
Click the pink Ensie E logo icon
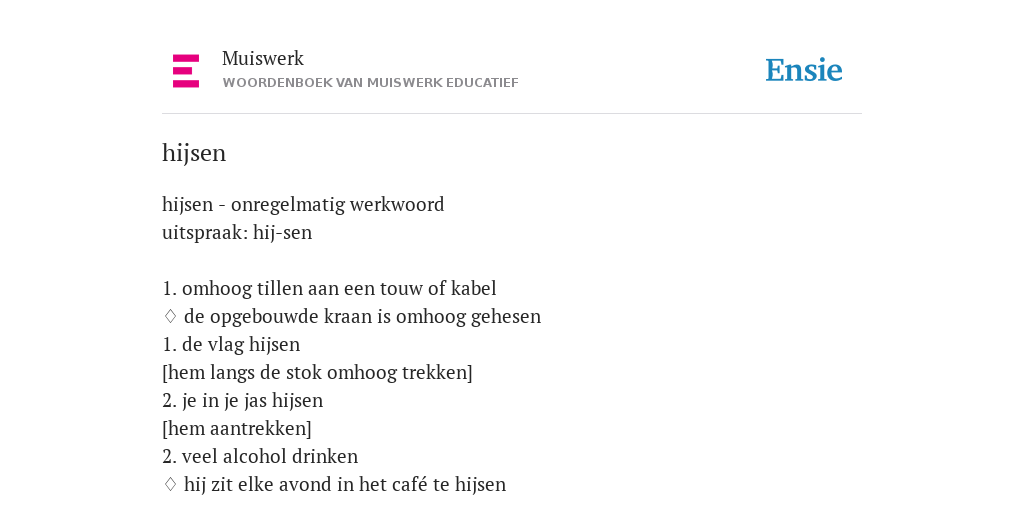(186, 71)
